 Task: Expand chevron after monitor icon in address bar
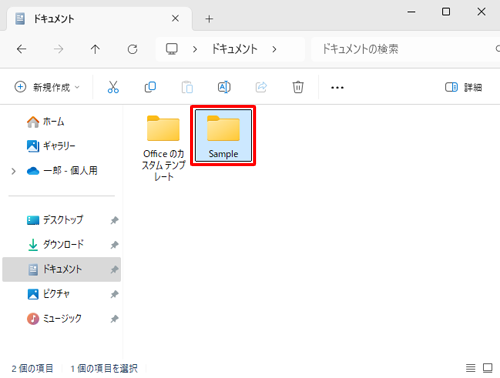point(195,49)
